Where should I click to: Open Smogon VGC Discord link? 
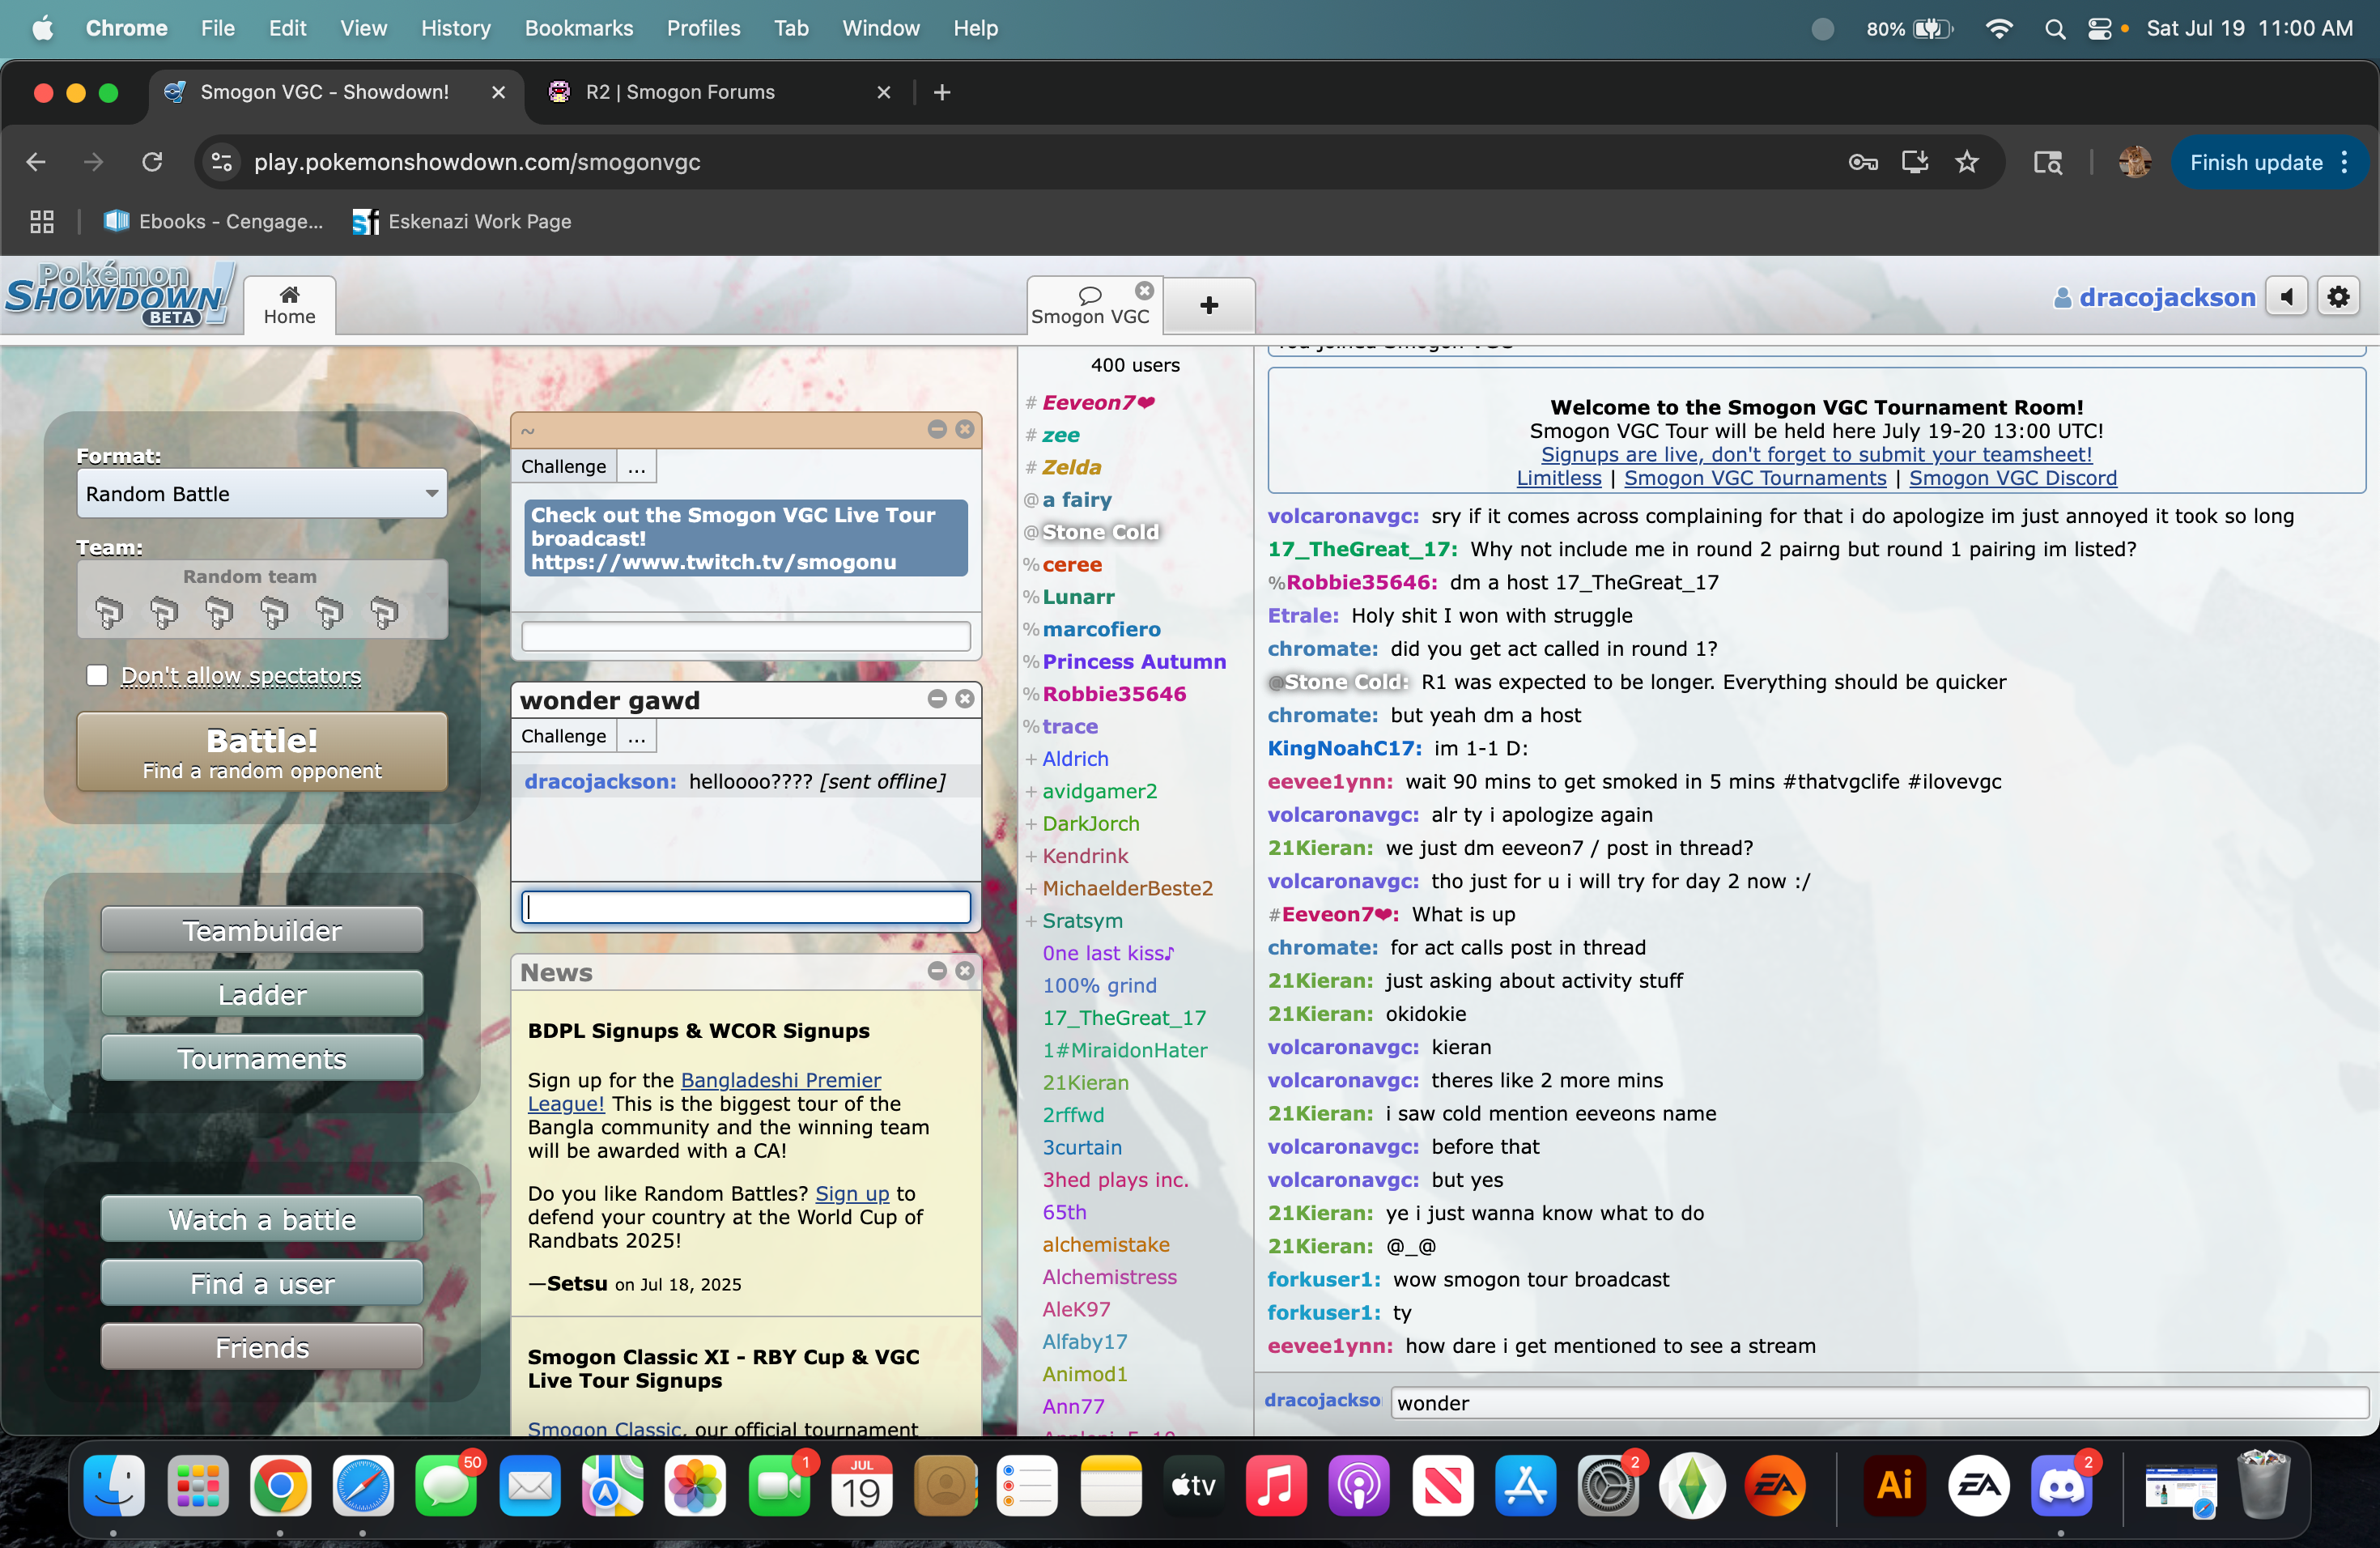(2013, 479)
